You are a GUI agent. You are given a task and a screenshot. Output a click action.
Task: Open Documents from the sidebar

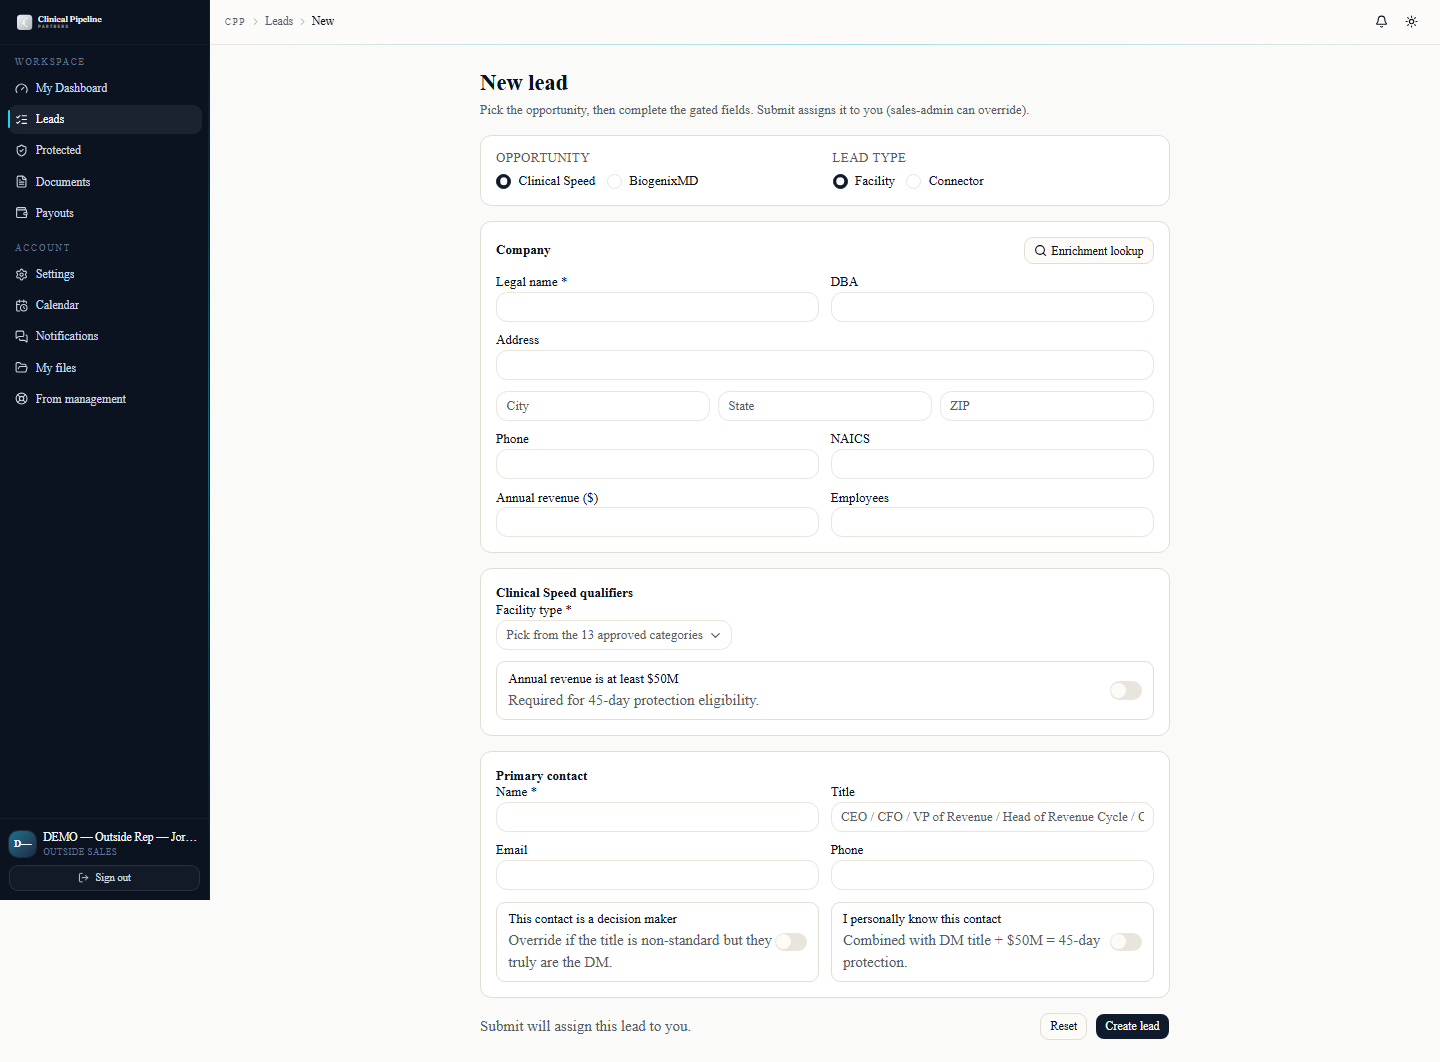[x=105, y=182]
